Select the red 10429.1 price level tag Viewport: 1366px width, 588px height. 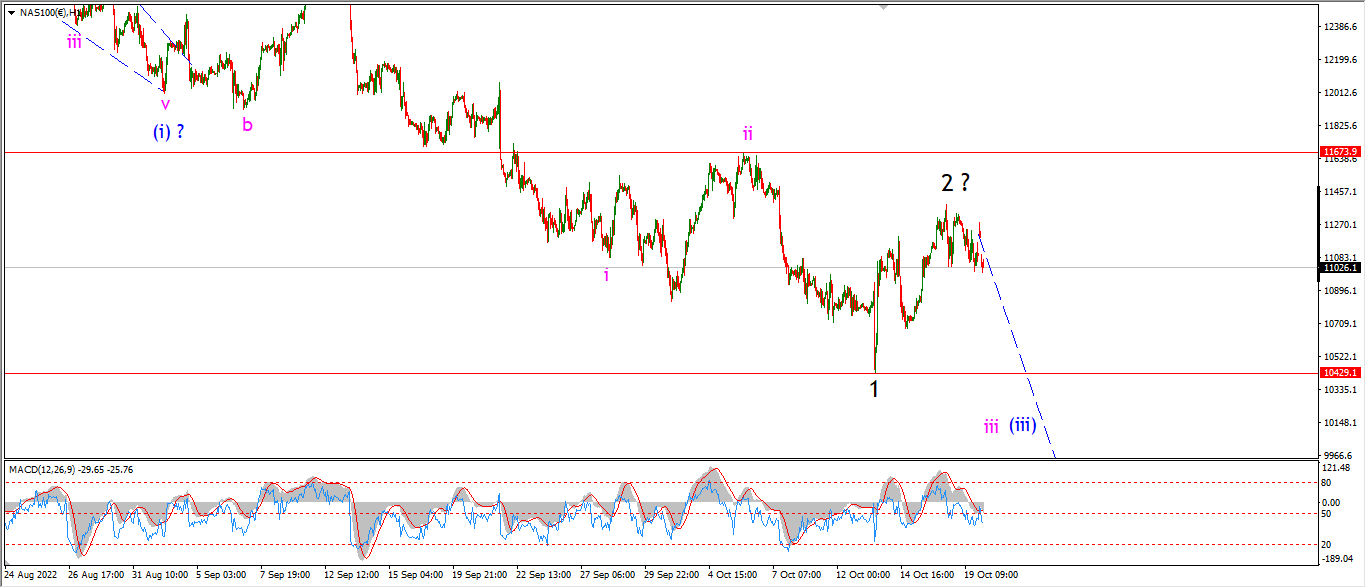[x=1341, y=372]
